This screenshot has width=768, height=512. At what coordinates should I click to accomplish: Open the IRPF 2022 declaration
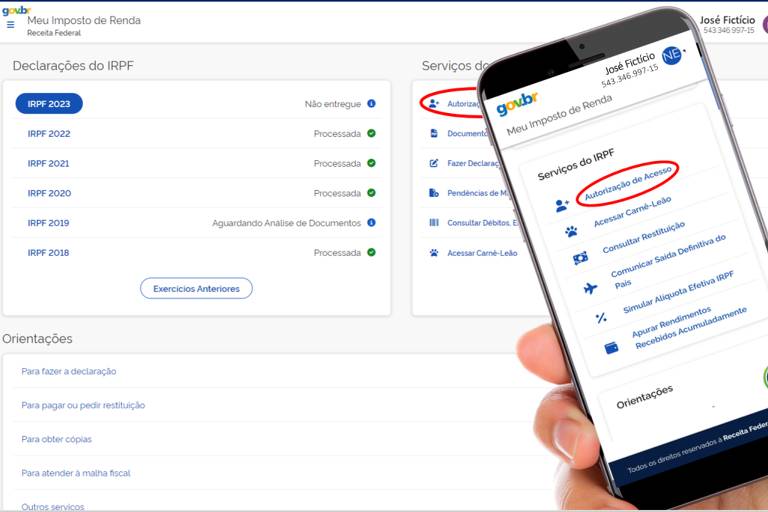[49, 134]
